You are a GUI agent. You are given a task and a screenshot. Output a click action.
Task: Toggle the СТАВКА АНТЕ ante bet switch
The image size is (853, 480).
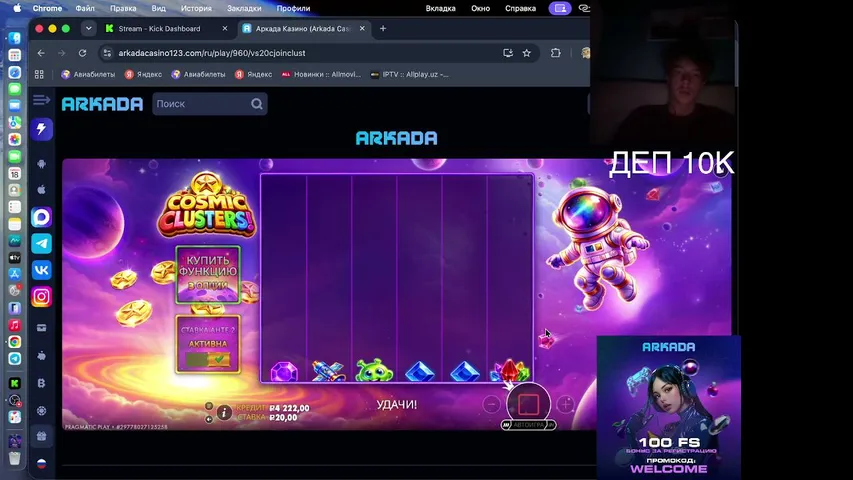pyautogui.click(x=208, y=359)
